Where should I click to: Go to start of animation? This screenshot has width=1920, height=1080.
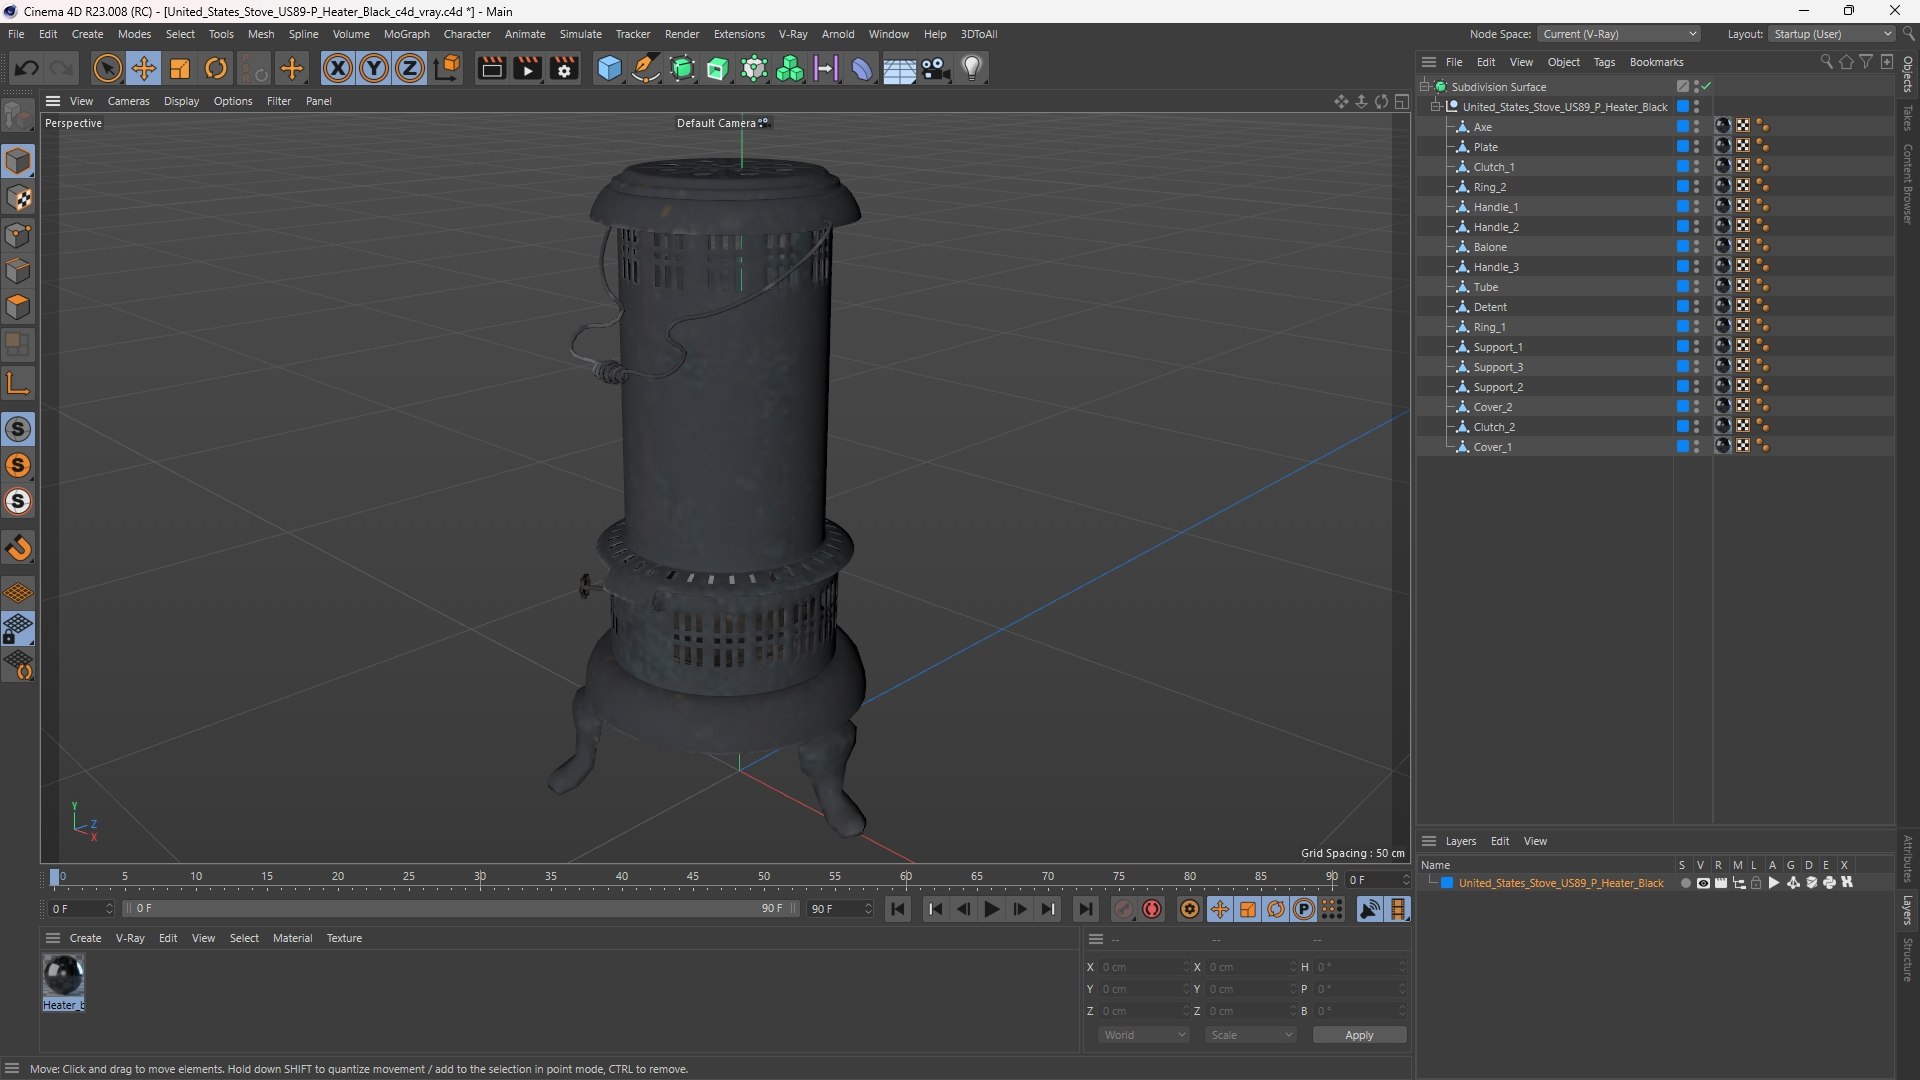click(898, 909)
